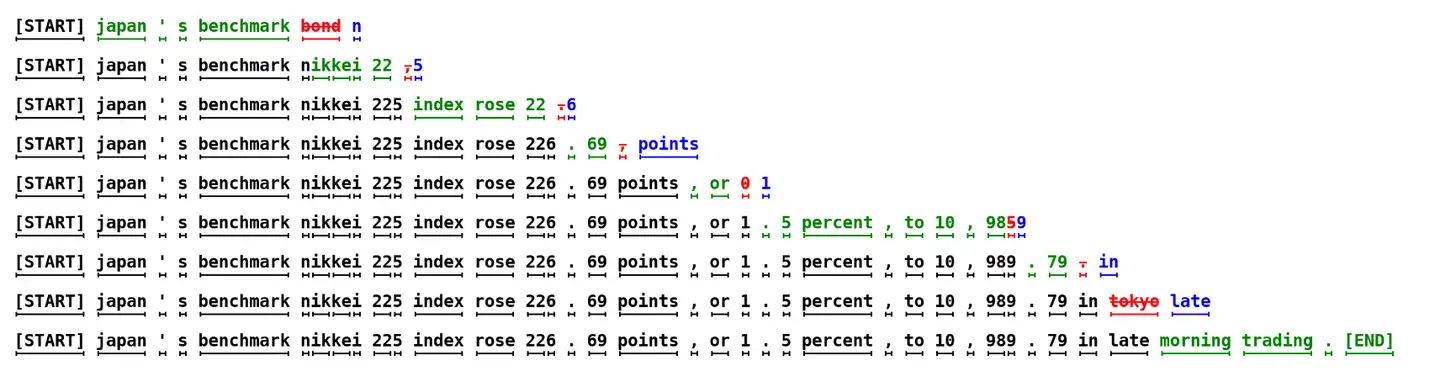Click the blue "9" ending the sixth line
Viewport: 1440px width, 382px height.
[1021, 223]
